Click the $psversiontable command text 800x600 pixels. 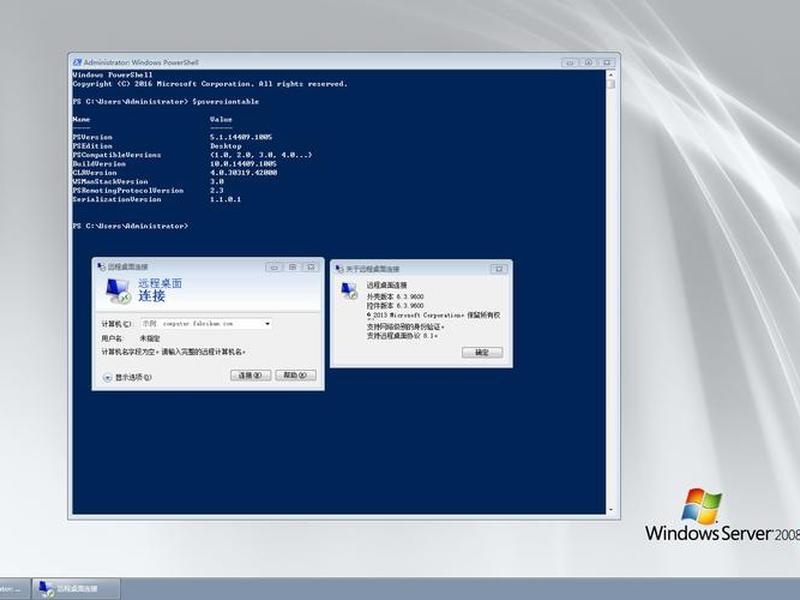pyautogui.click(x=226, y=102)
